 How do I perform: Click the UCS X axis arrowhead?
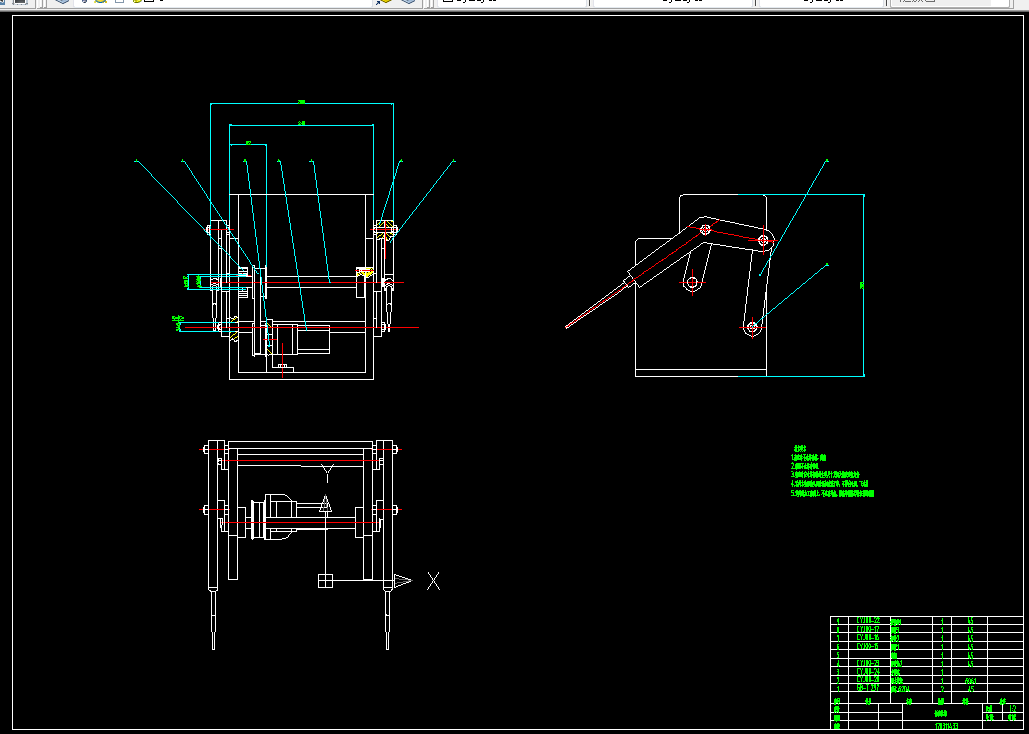tap(402, 581)
